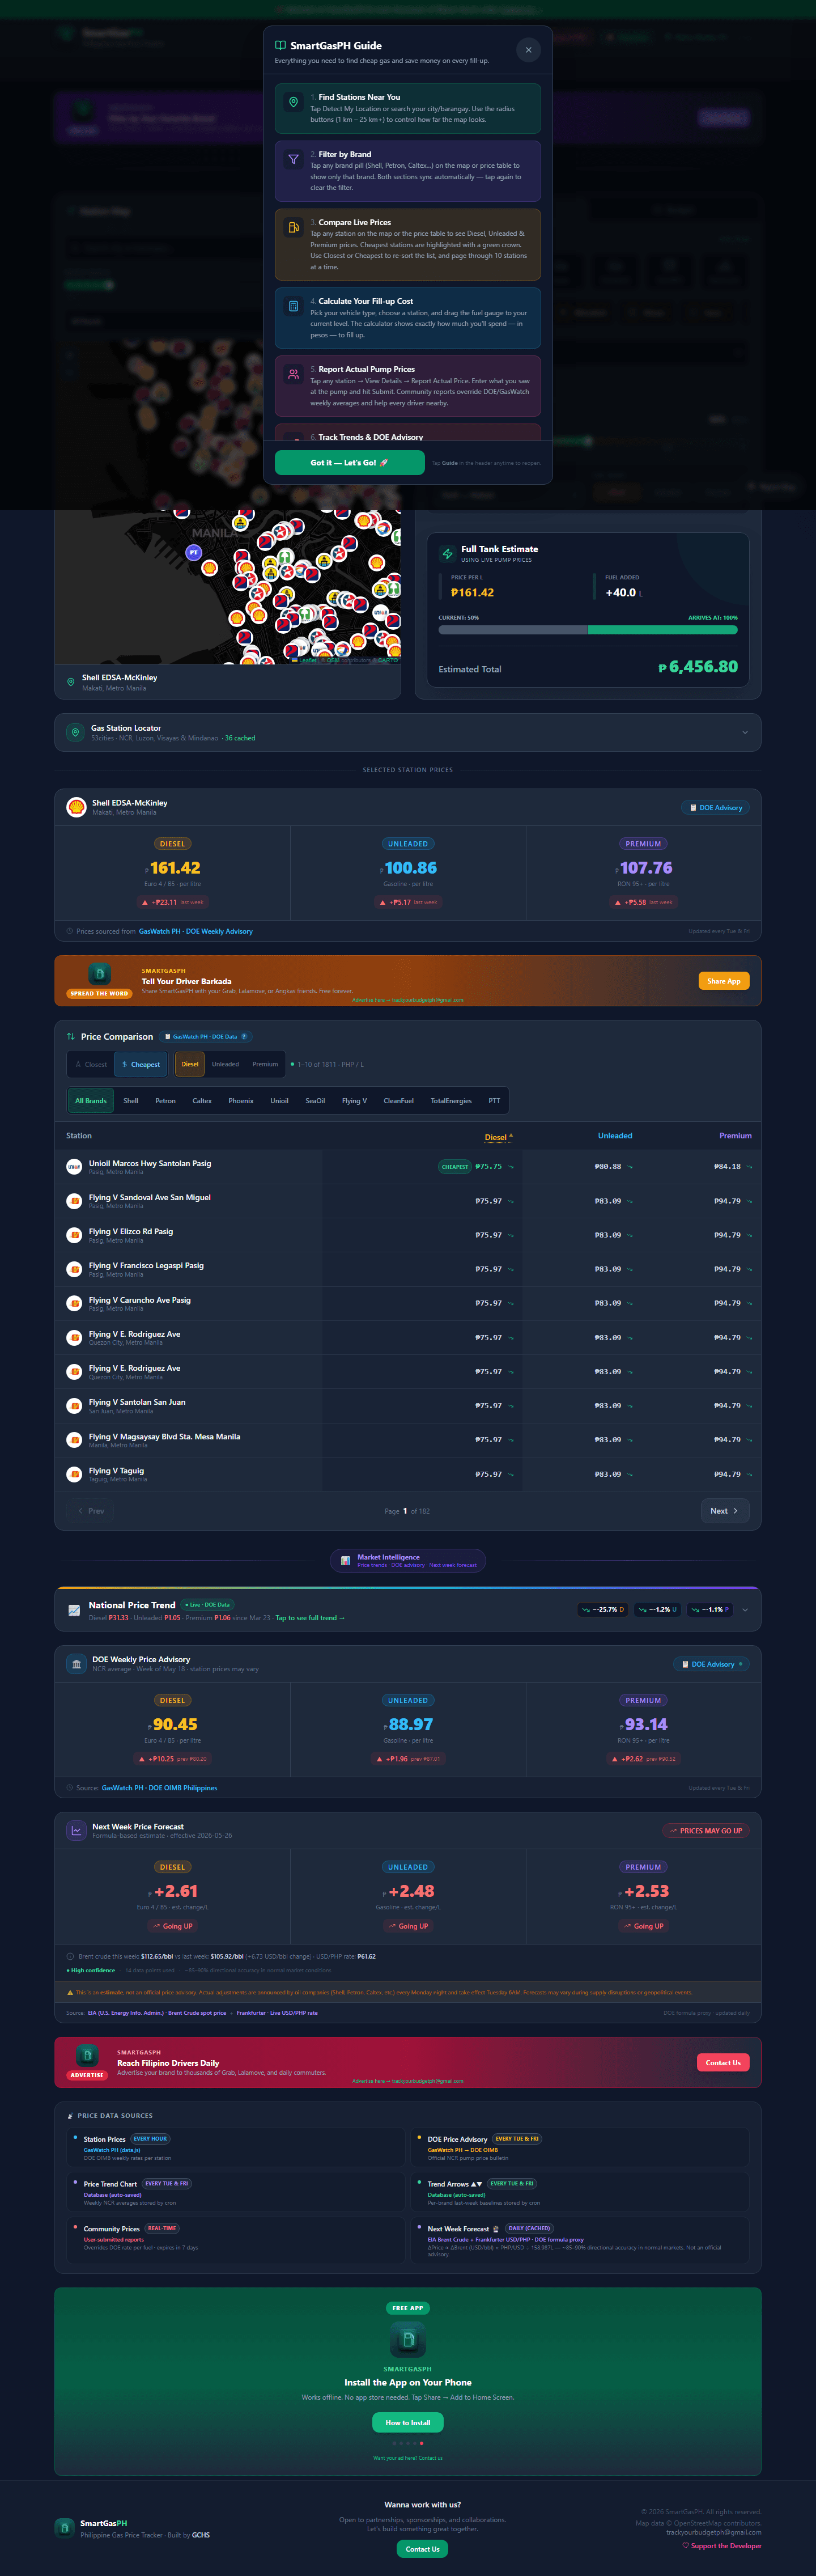Click the calculator icon in Calculate Your Fill-up Cost
Image resolution: width=816 pixels, height=2576 pixels.
coord(293,306)
